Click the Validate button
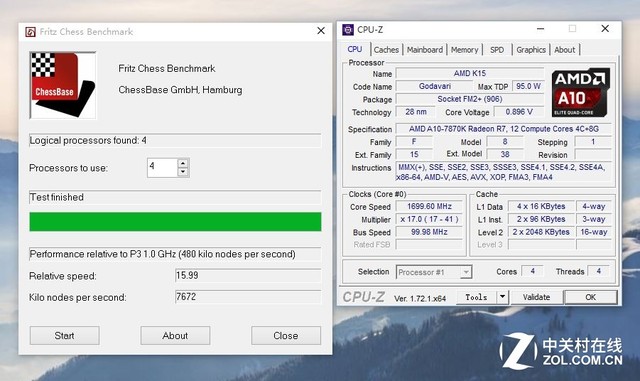640x381 pixels. (x=536, y=297)
